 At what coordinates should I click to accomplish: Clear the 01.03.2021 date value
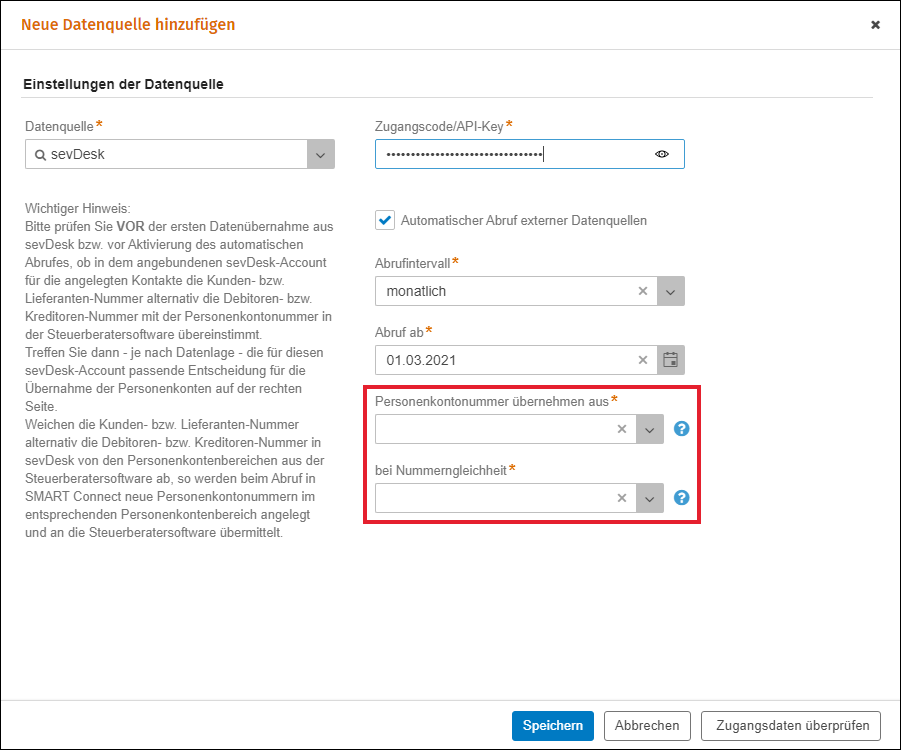642,360
